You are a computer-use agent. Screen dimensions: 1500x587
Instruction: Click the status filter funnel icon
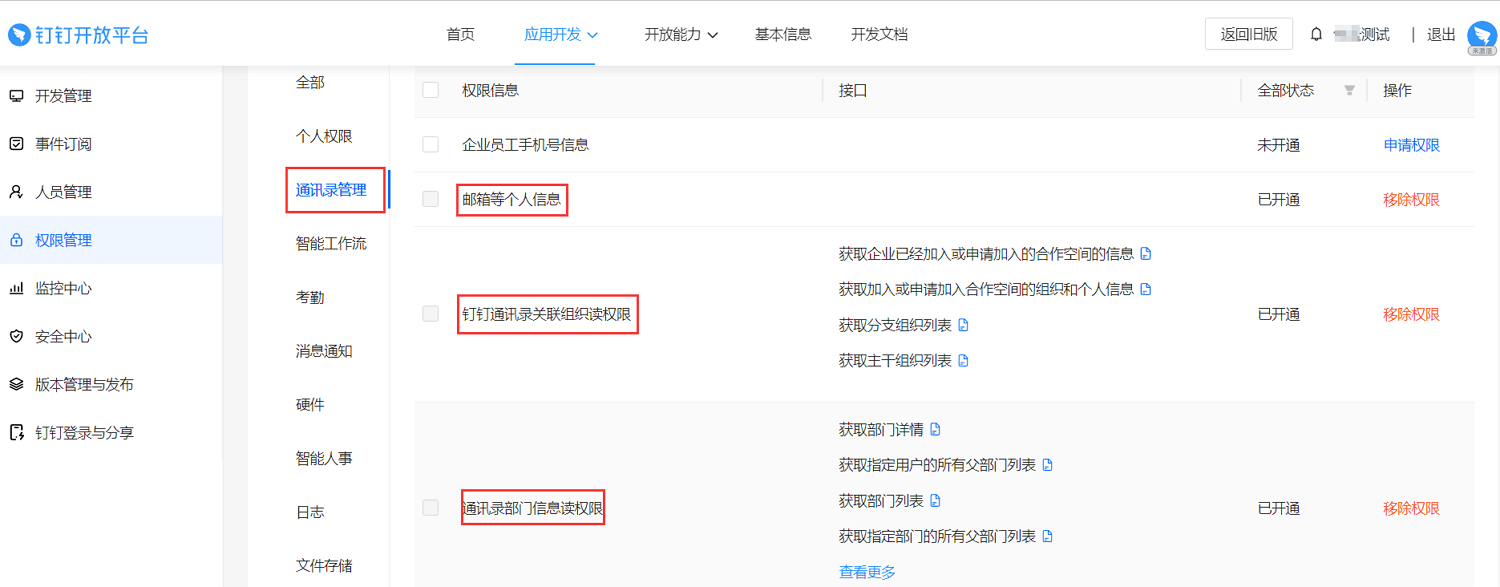coord(1349,91)
